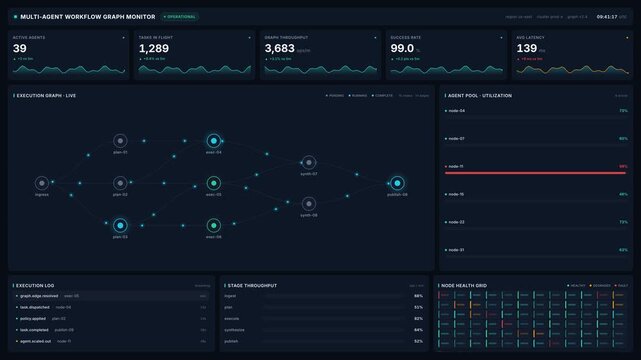This screenshot has width=641, height=360.
Task: Toggle PENDING legend filter in execution graph
Action: (x=335, y=96)
